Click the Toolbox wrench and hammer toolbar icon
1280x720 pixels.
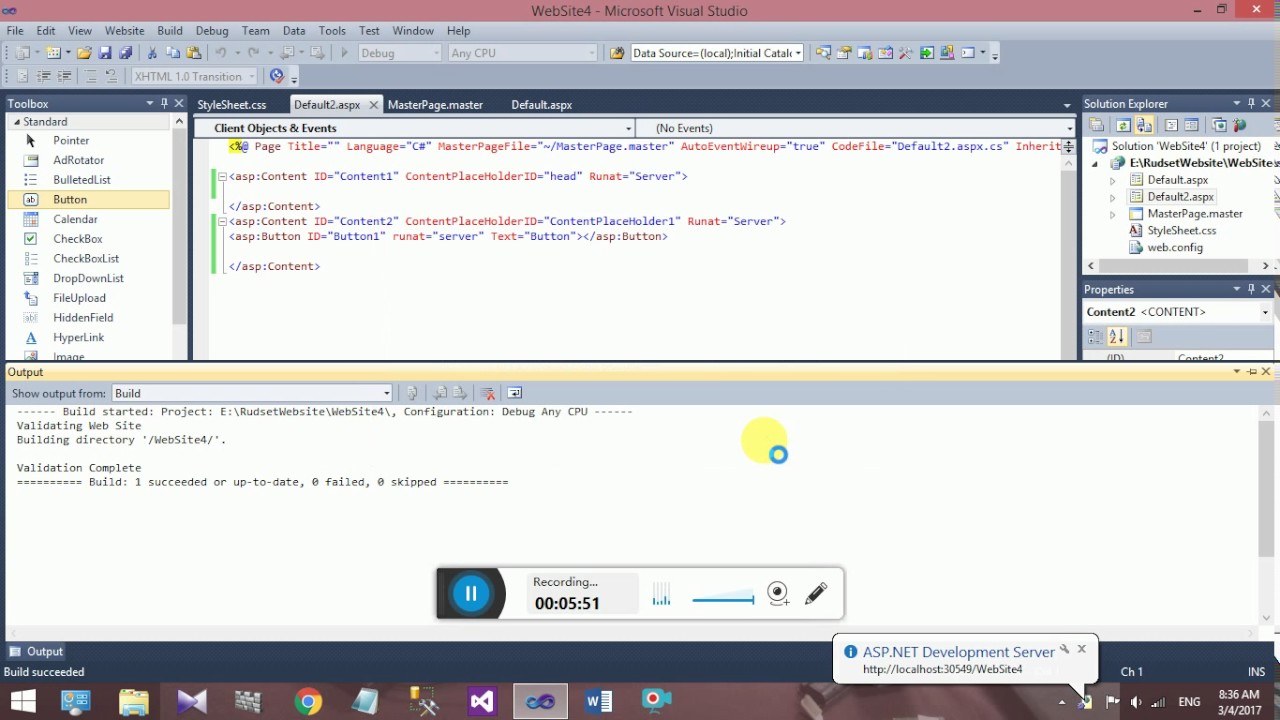[905, 53]
